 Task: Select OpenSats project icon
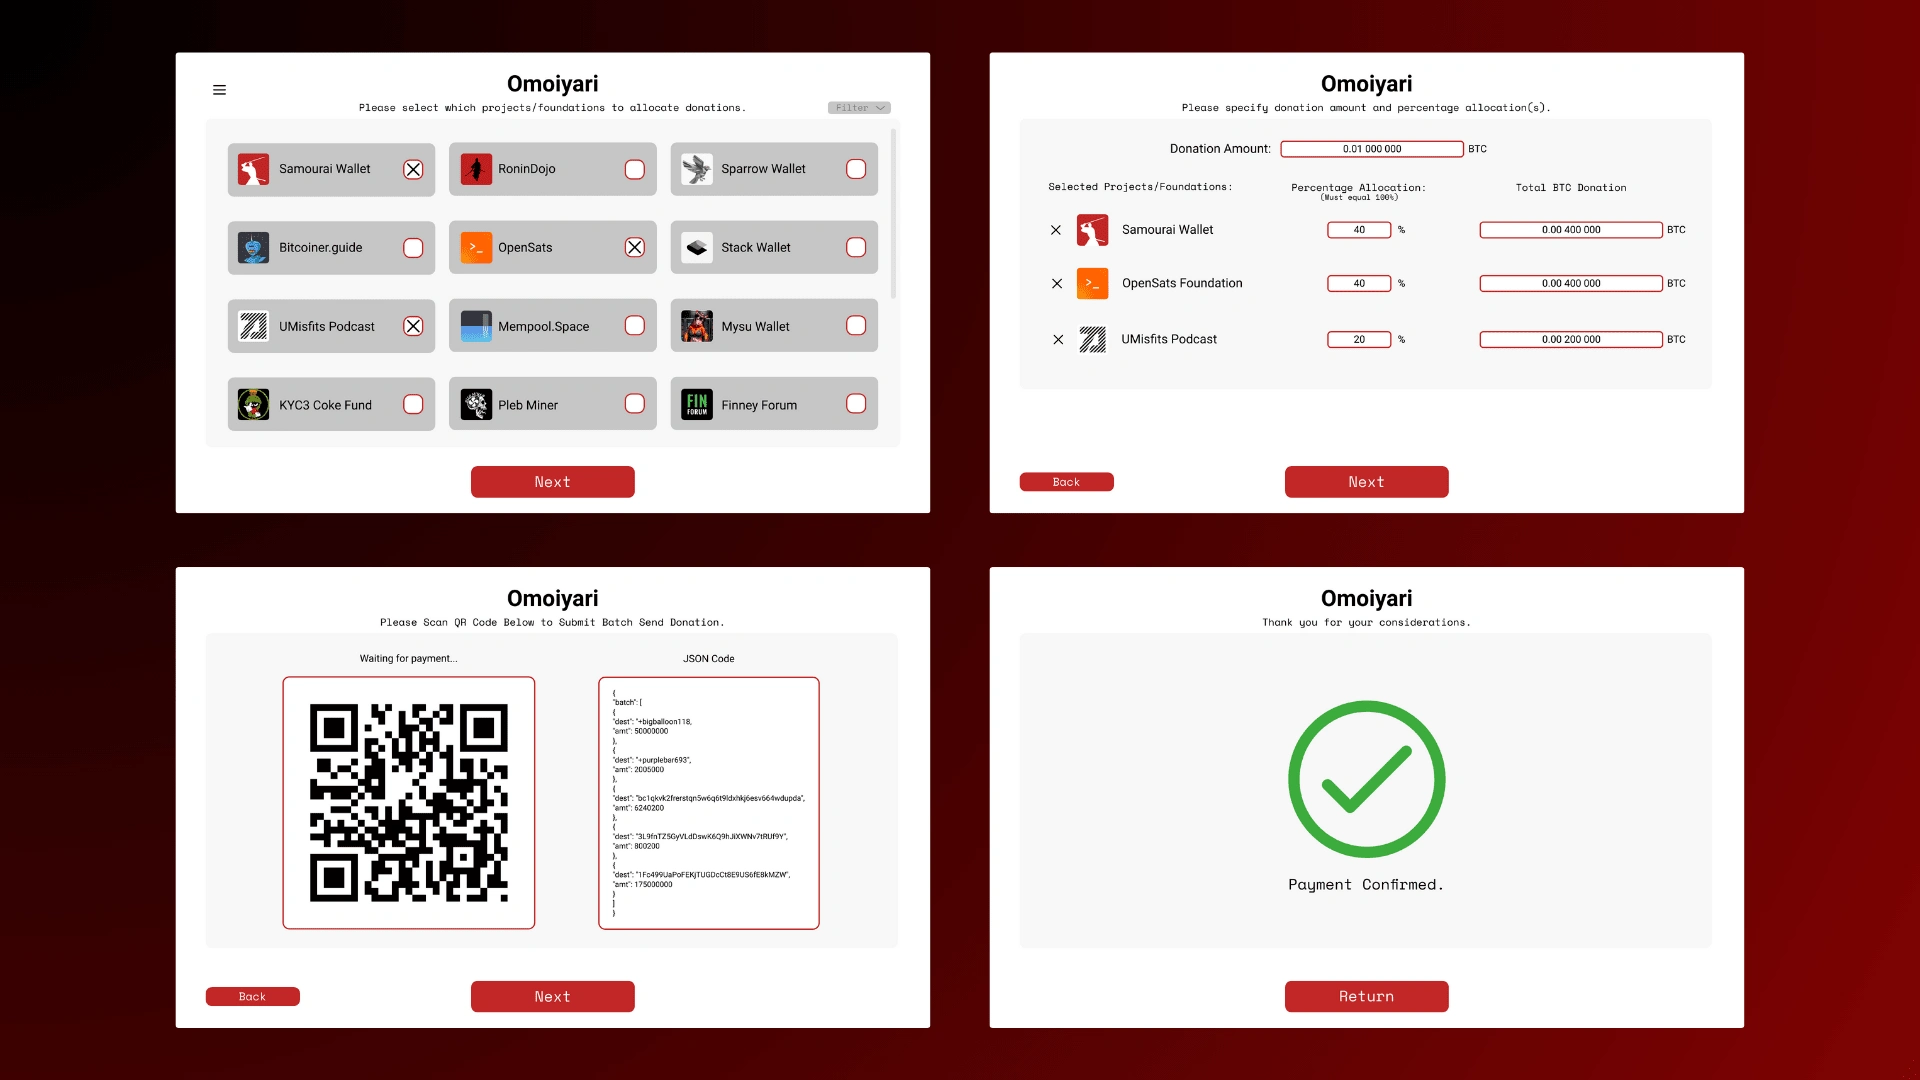pyautogui.click(x=475, y=247)
